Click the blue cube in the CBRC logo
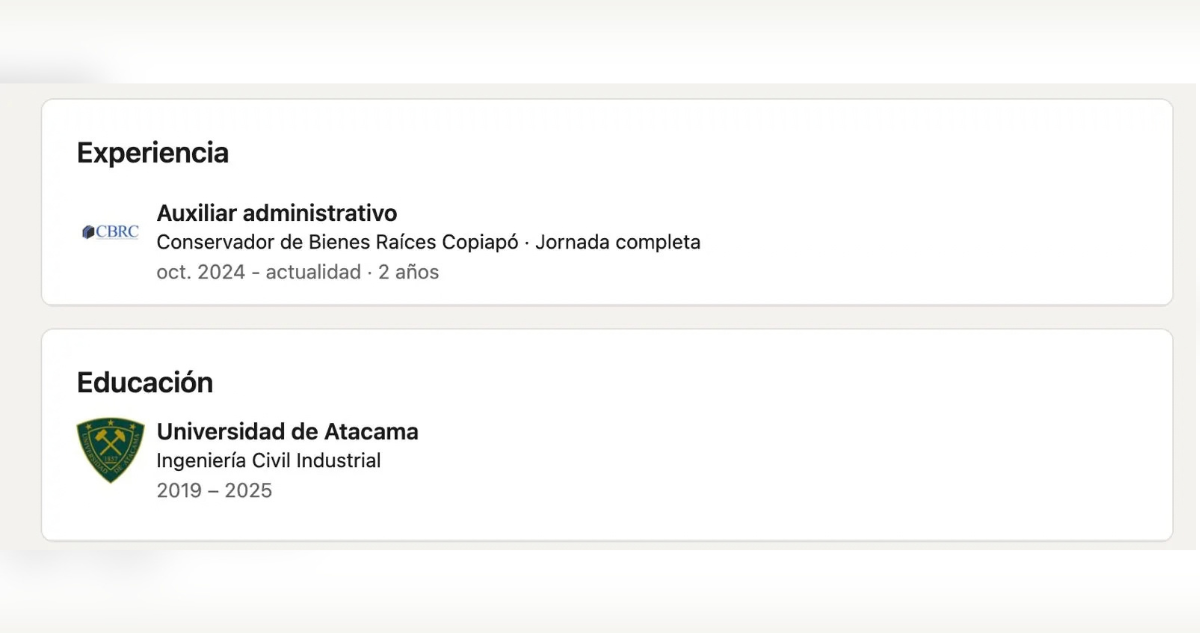 88,232
